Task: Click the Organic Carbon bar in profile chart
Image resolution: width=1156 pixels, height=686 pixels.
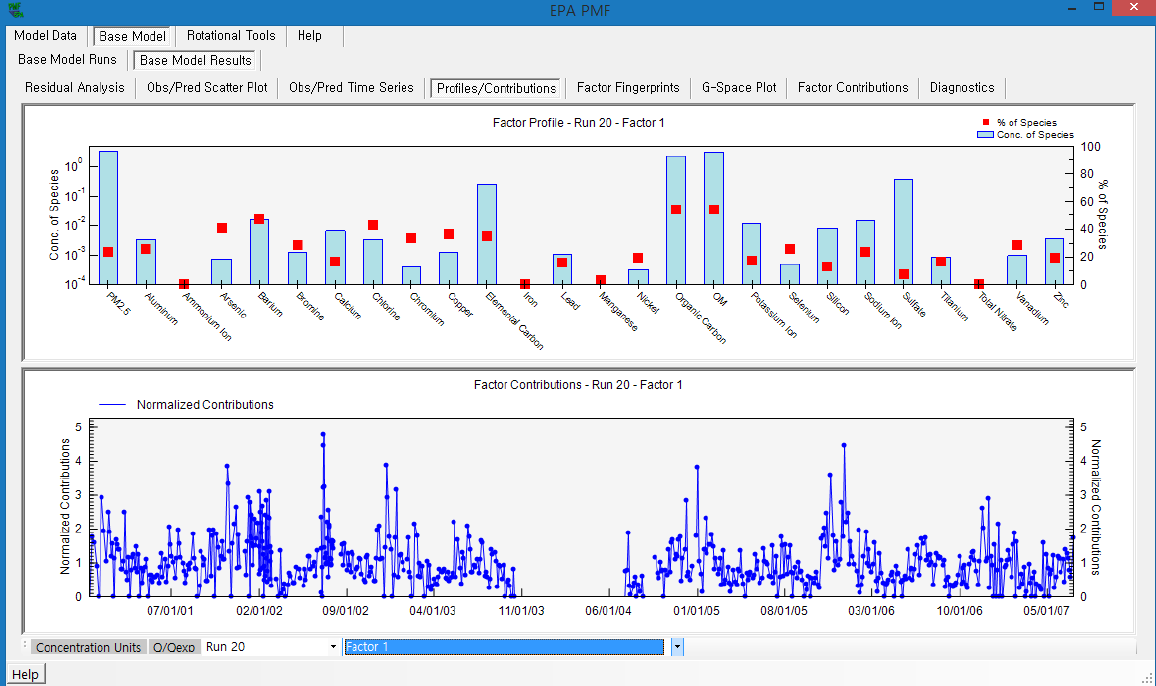Action: [x=676, y=220]
